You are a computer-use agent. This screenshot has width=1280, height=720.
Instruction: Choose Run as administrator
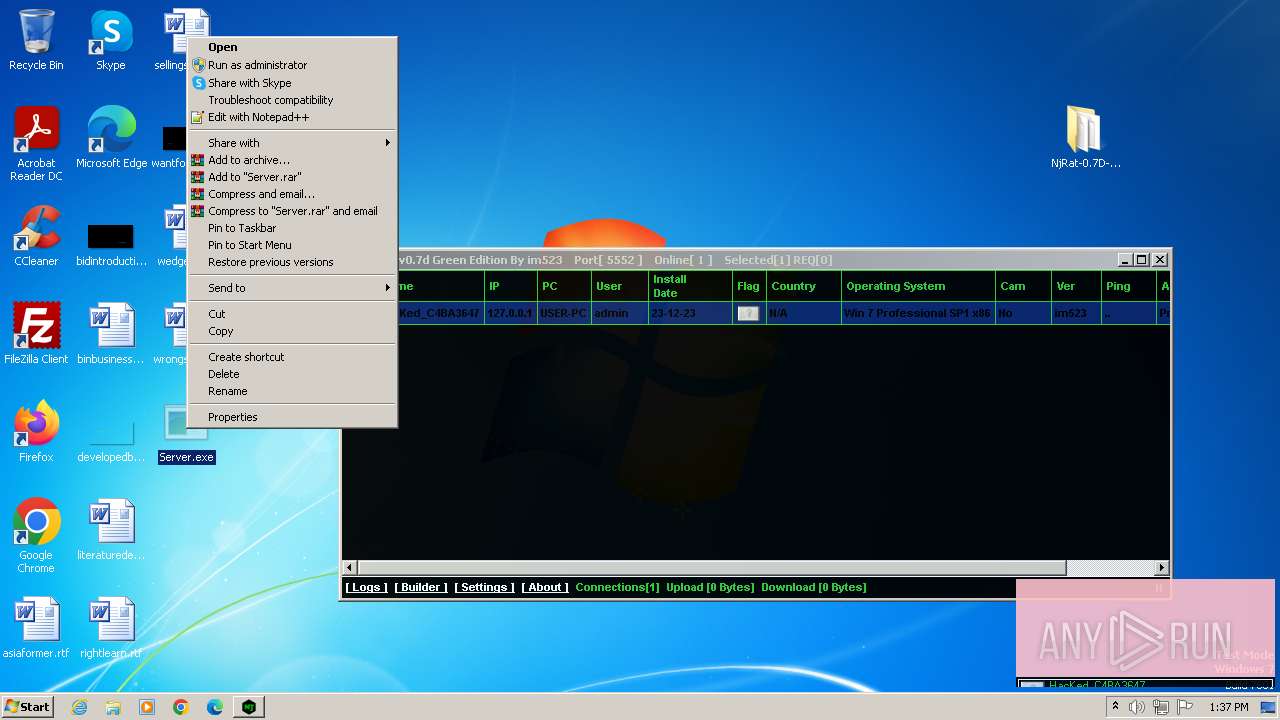[293, 65]
